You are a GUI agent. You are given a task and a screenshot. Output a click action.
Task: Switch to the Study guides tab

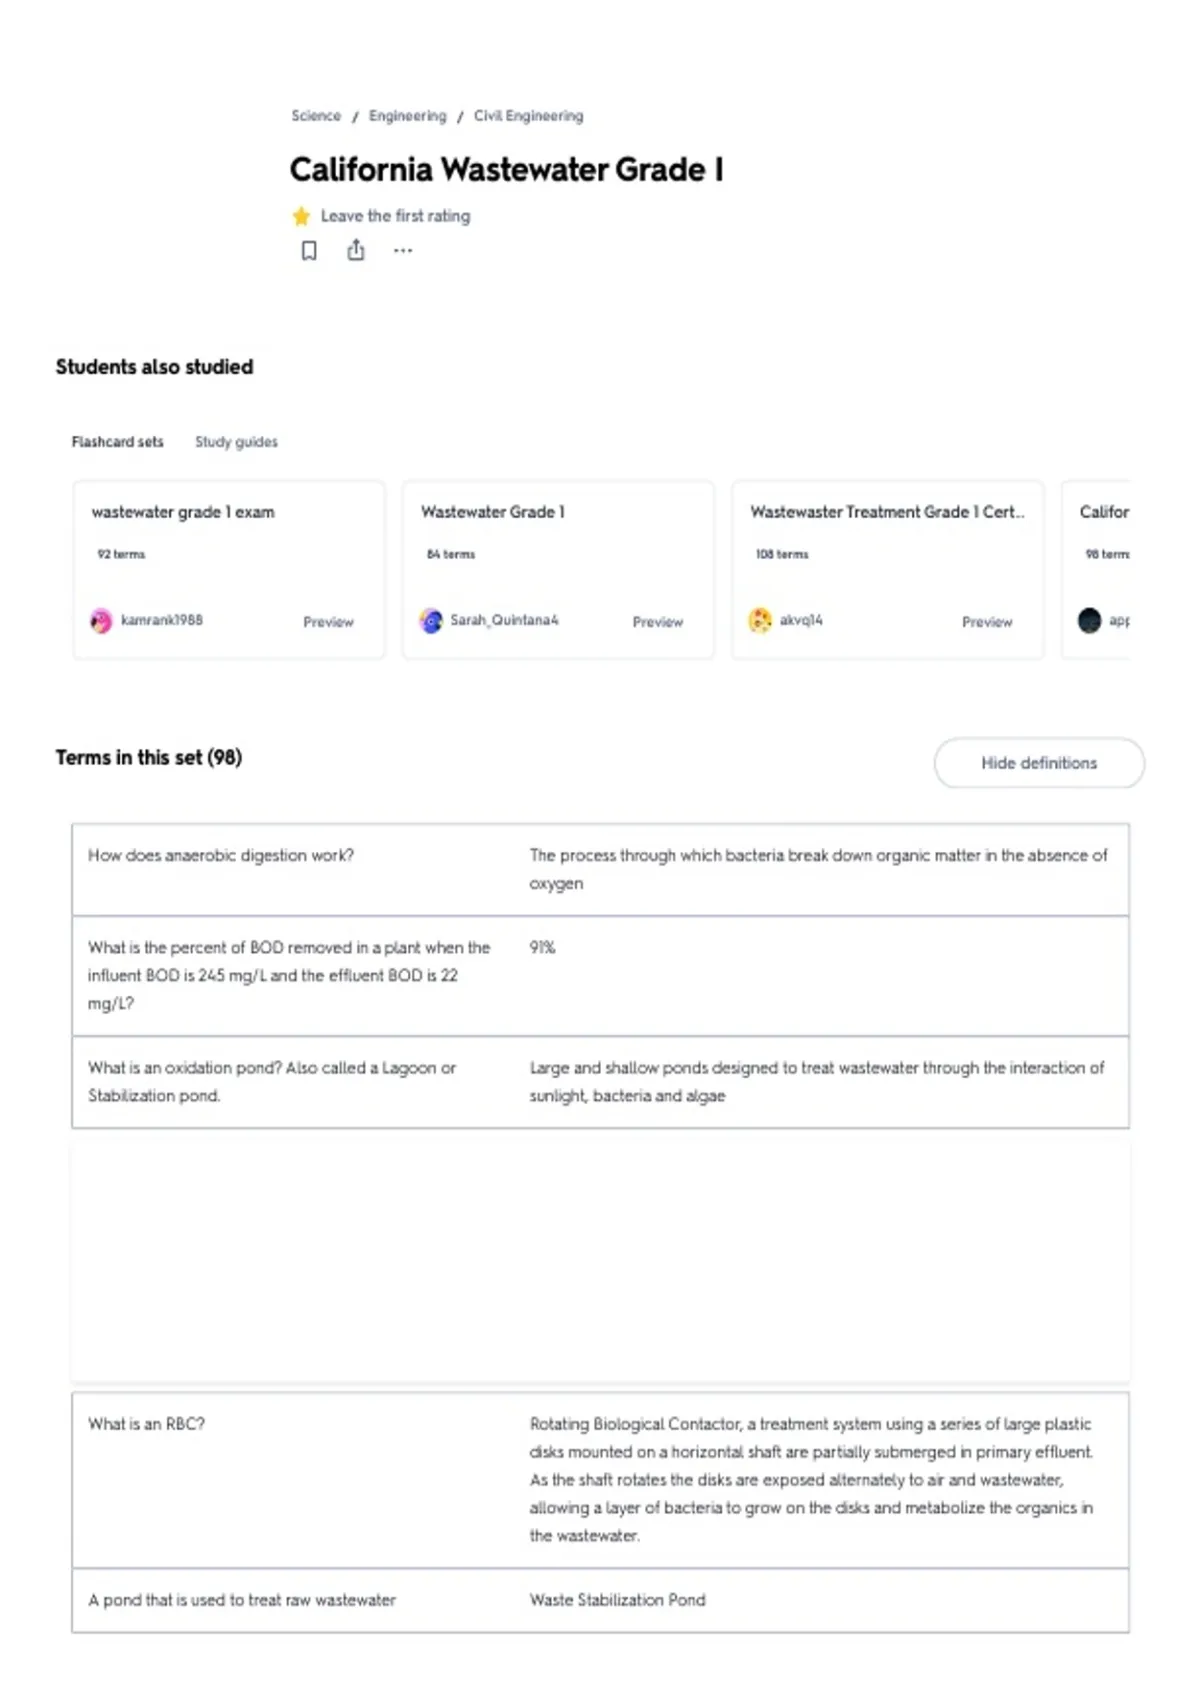[x=236, y=442]
